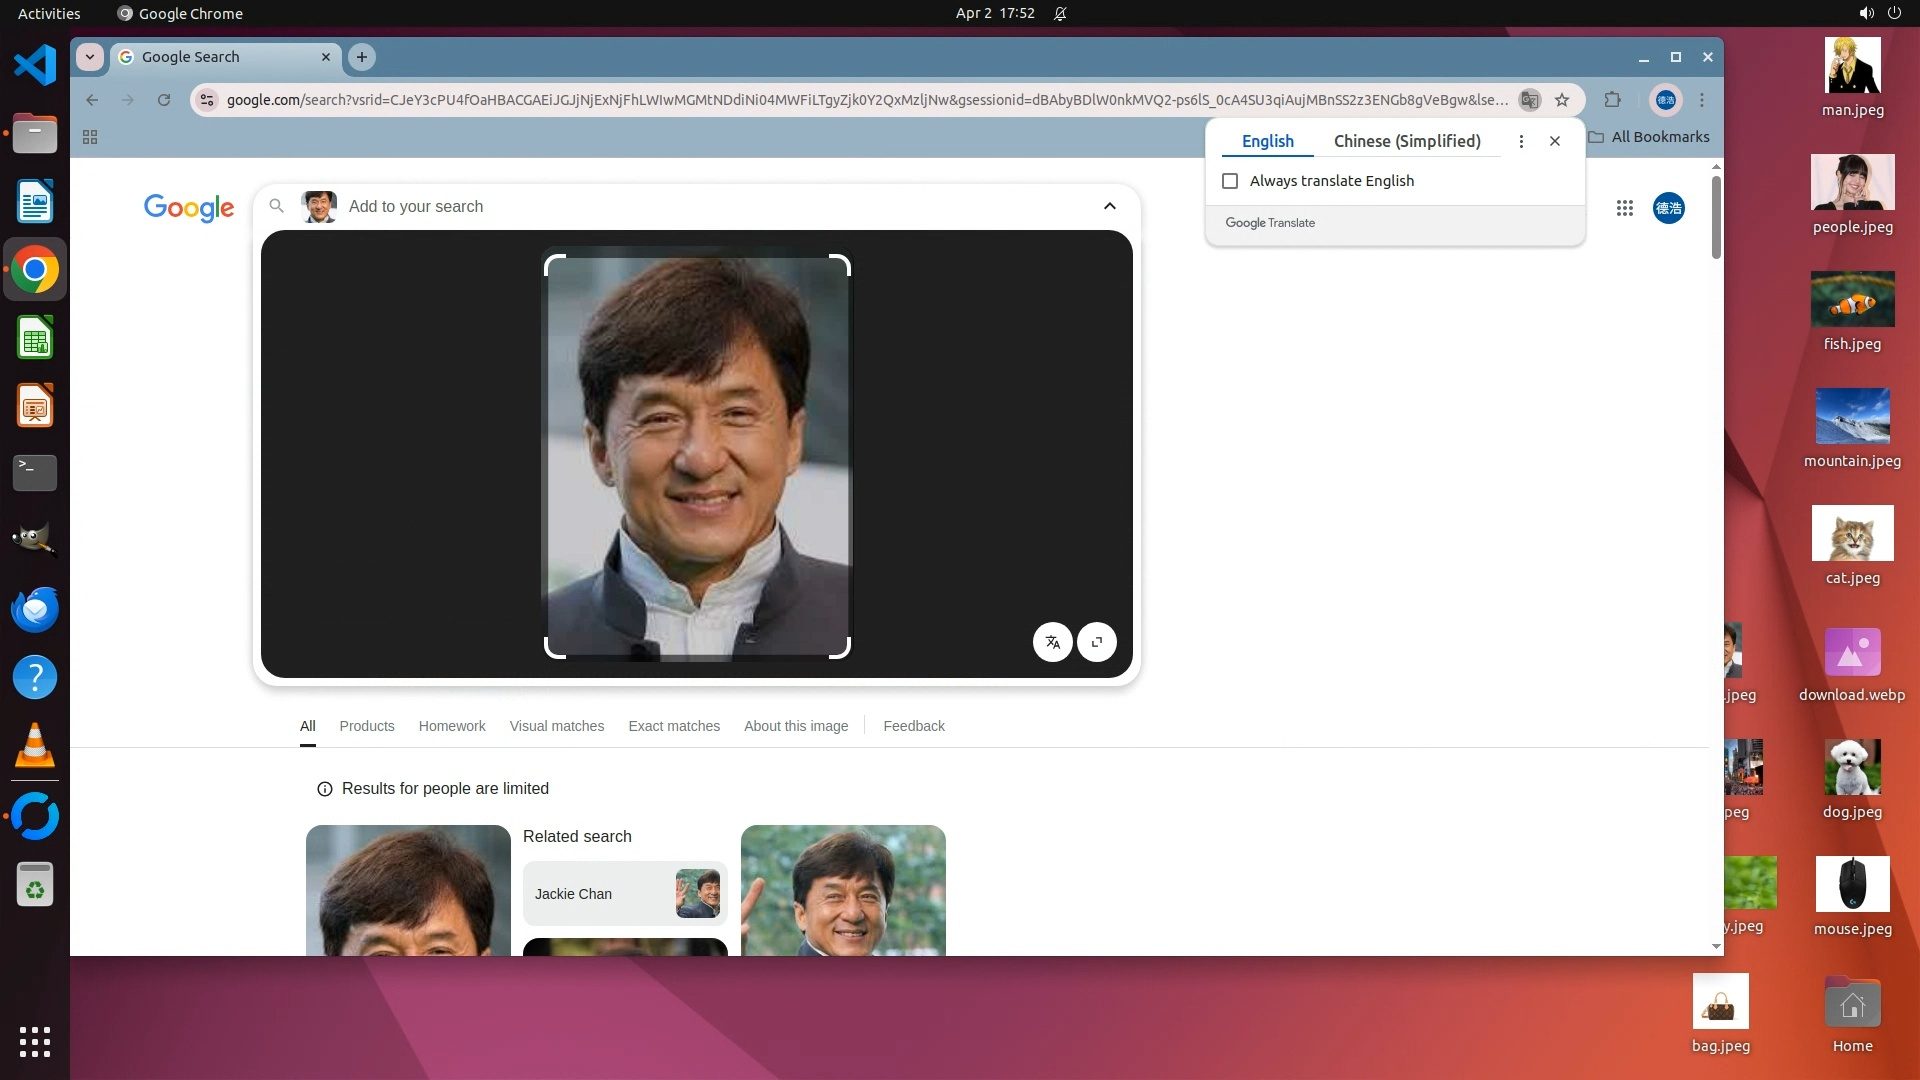Open the tab search dropdown arrow

[x=90, y=57]
